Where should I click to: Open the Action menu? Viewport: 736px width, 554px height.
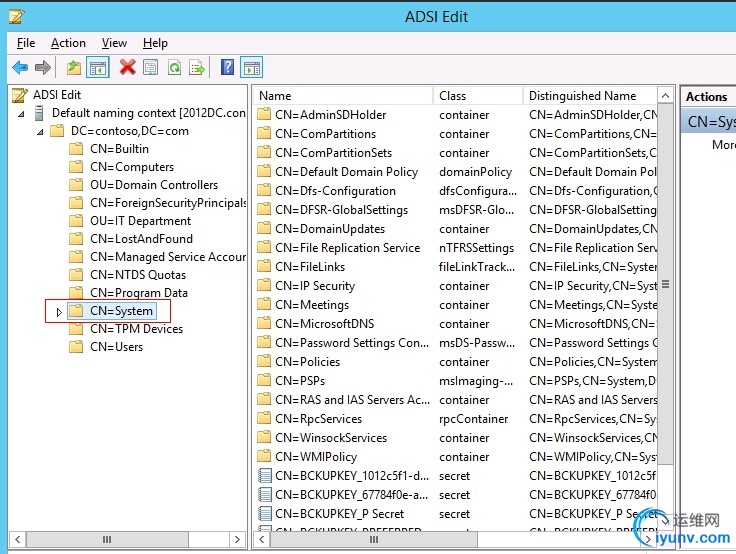68,43
